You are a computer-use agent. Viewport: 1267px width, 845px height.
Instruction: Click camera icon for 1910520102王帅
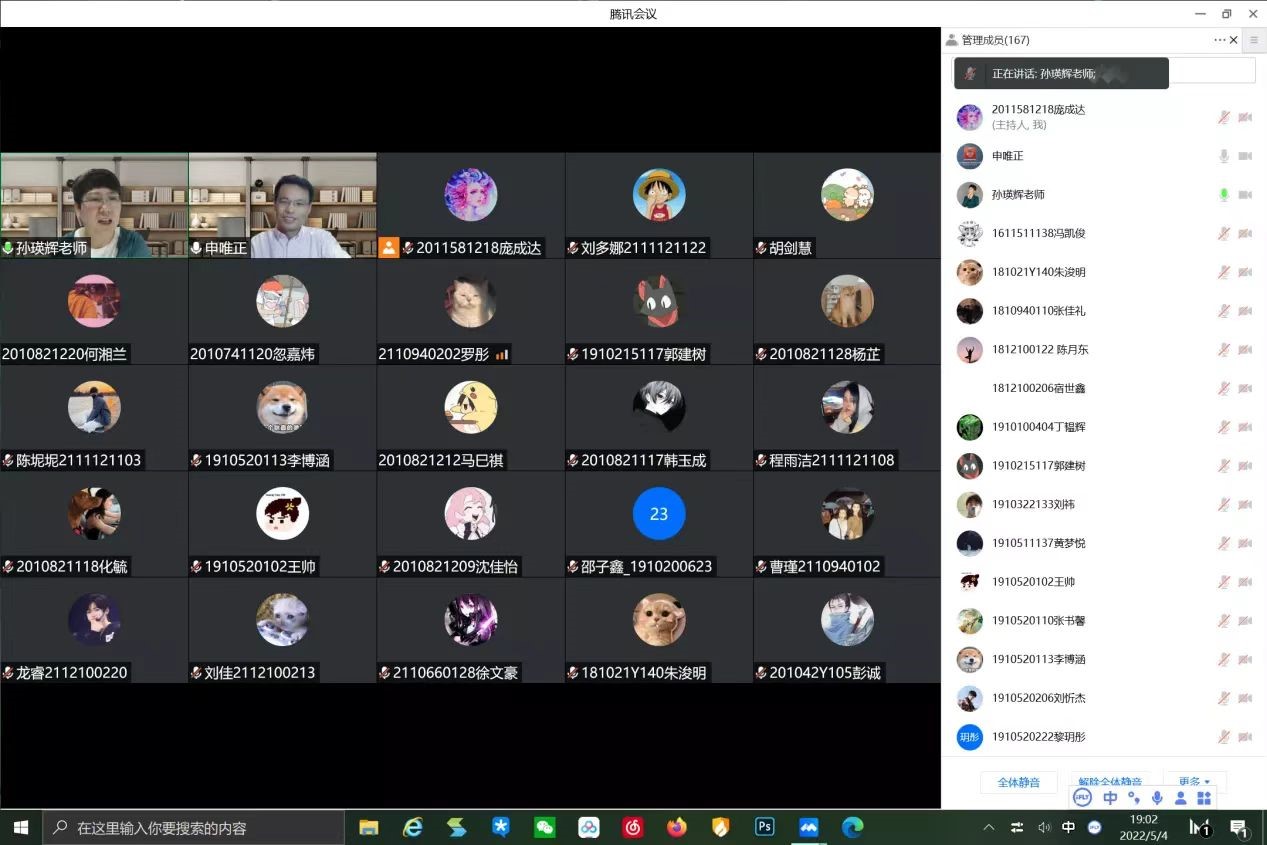1245,582
